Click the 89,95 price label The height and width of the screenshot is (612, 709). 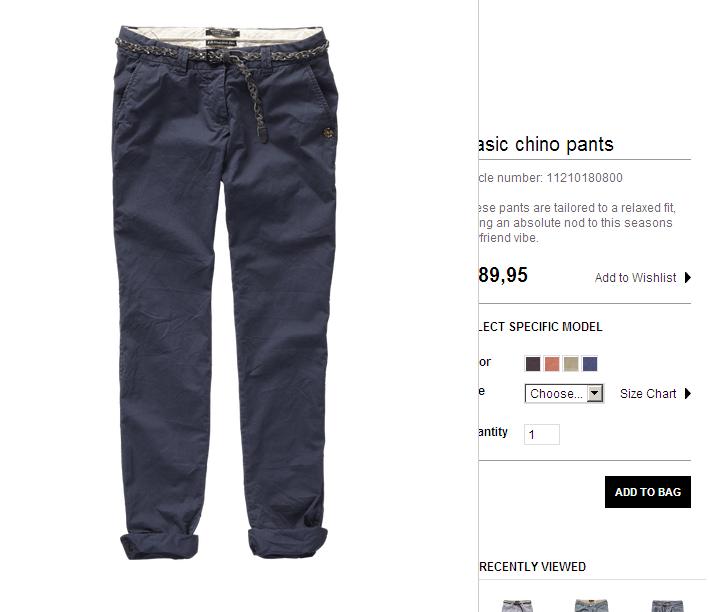tap(503, 275)
